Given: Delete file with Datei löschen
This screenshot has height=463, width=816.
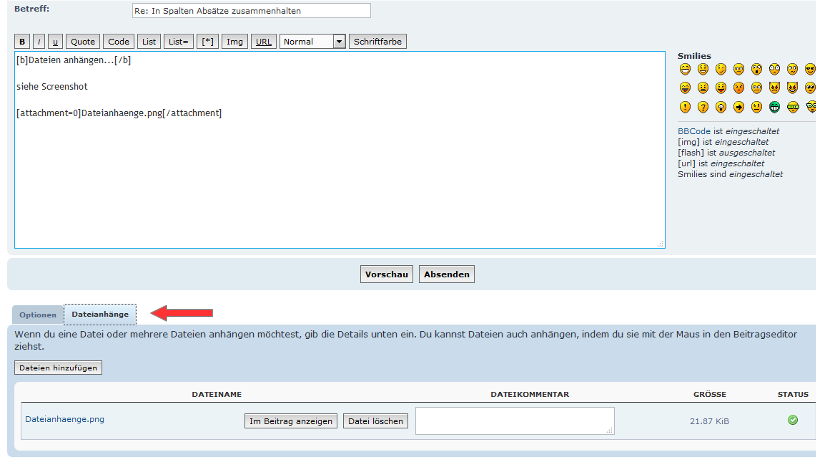Looking at the screenshot, I should point(376,421).
